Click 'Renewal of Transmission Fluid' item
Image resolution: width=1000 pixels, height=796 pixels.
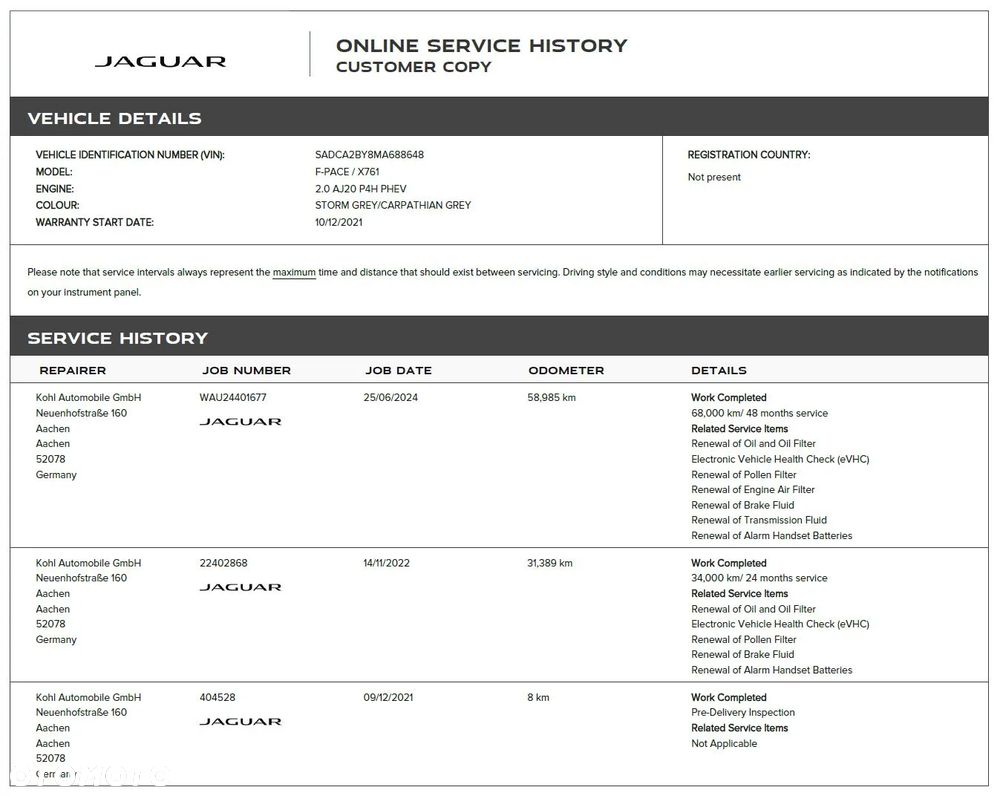[x=759, y=520]
